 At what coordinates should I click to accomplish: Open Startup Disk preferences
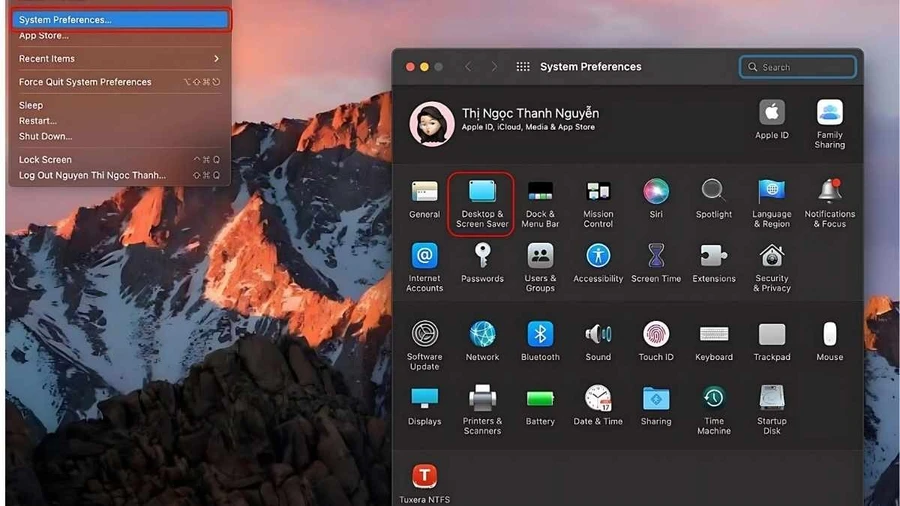tap(772, 410)
